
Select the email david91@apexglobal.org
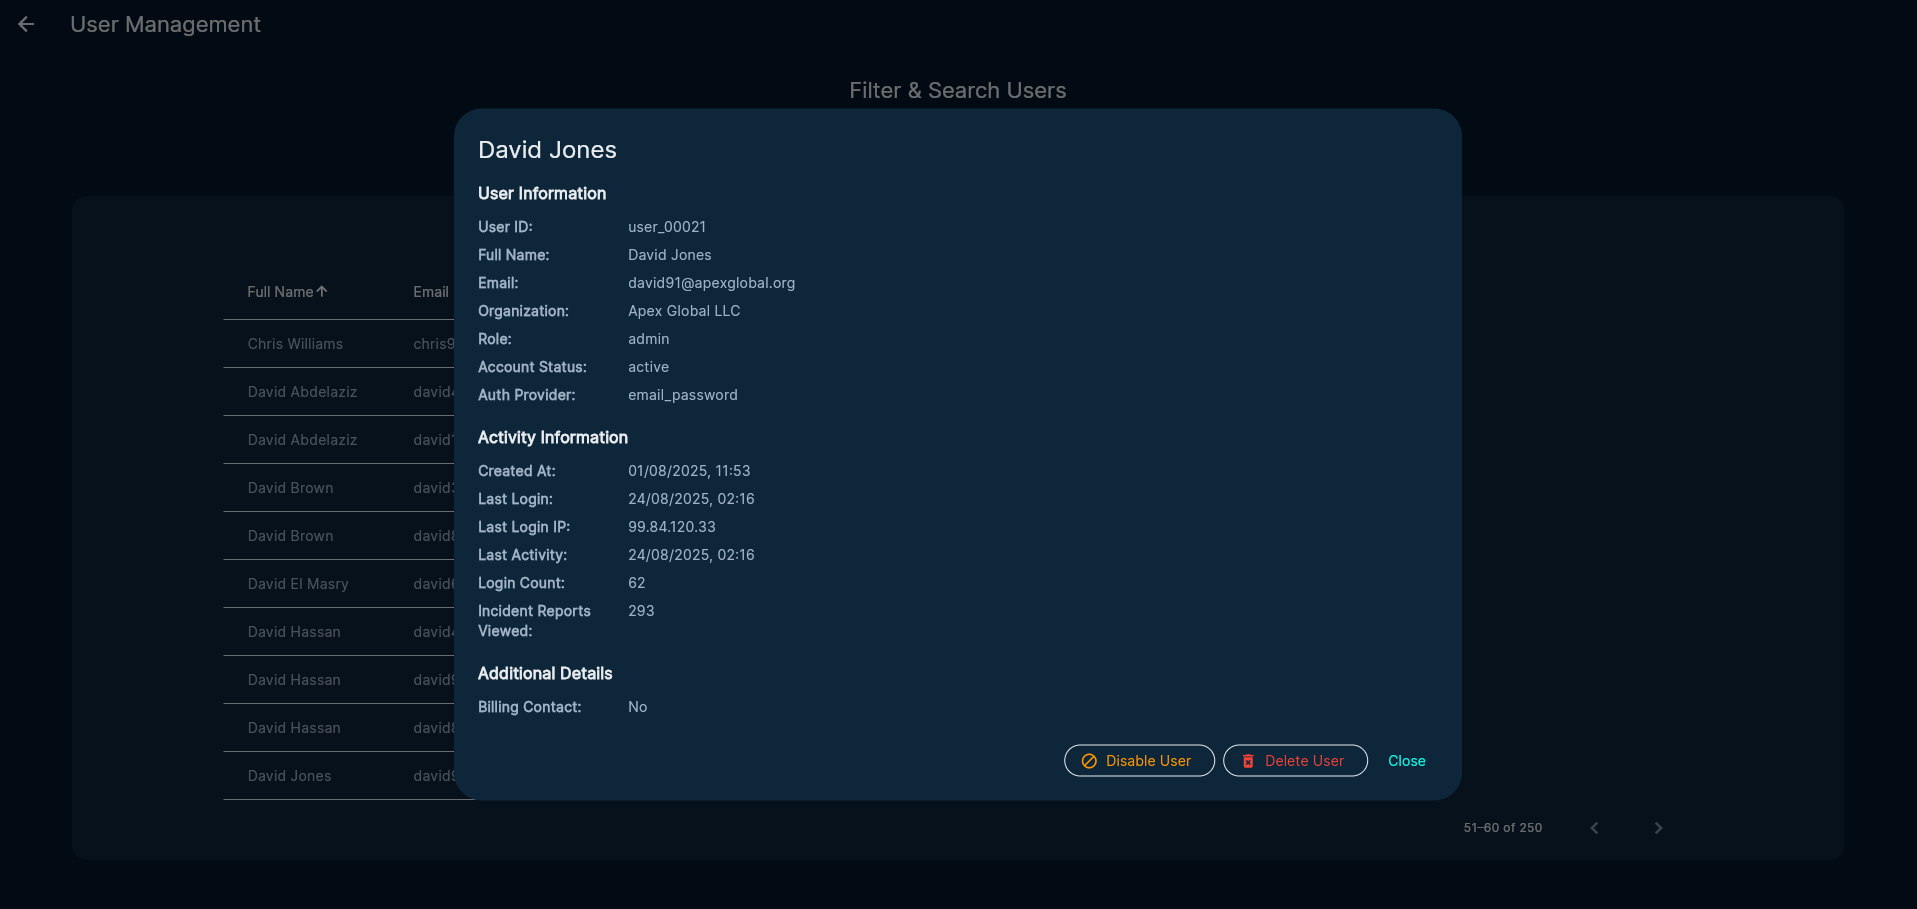tap(711, 283)
